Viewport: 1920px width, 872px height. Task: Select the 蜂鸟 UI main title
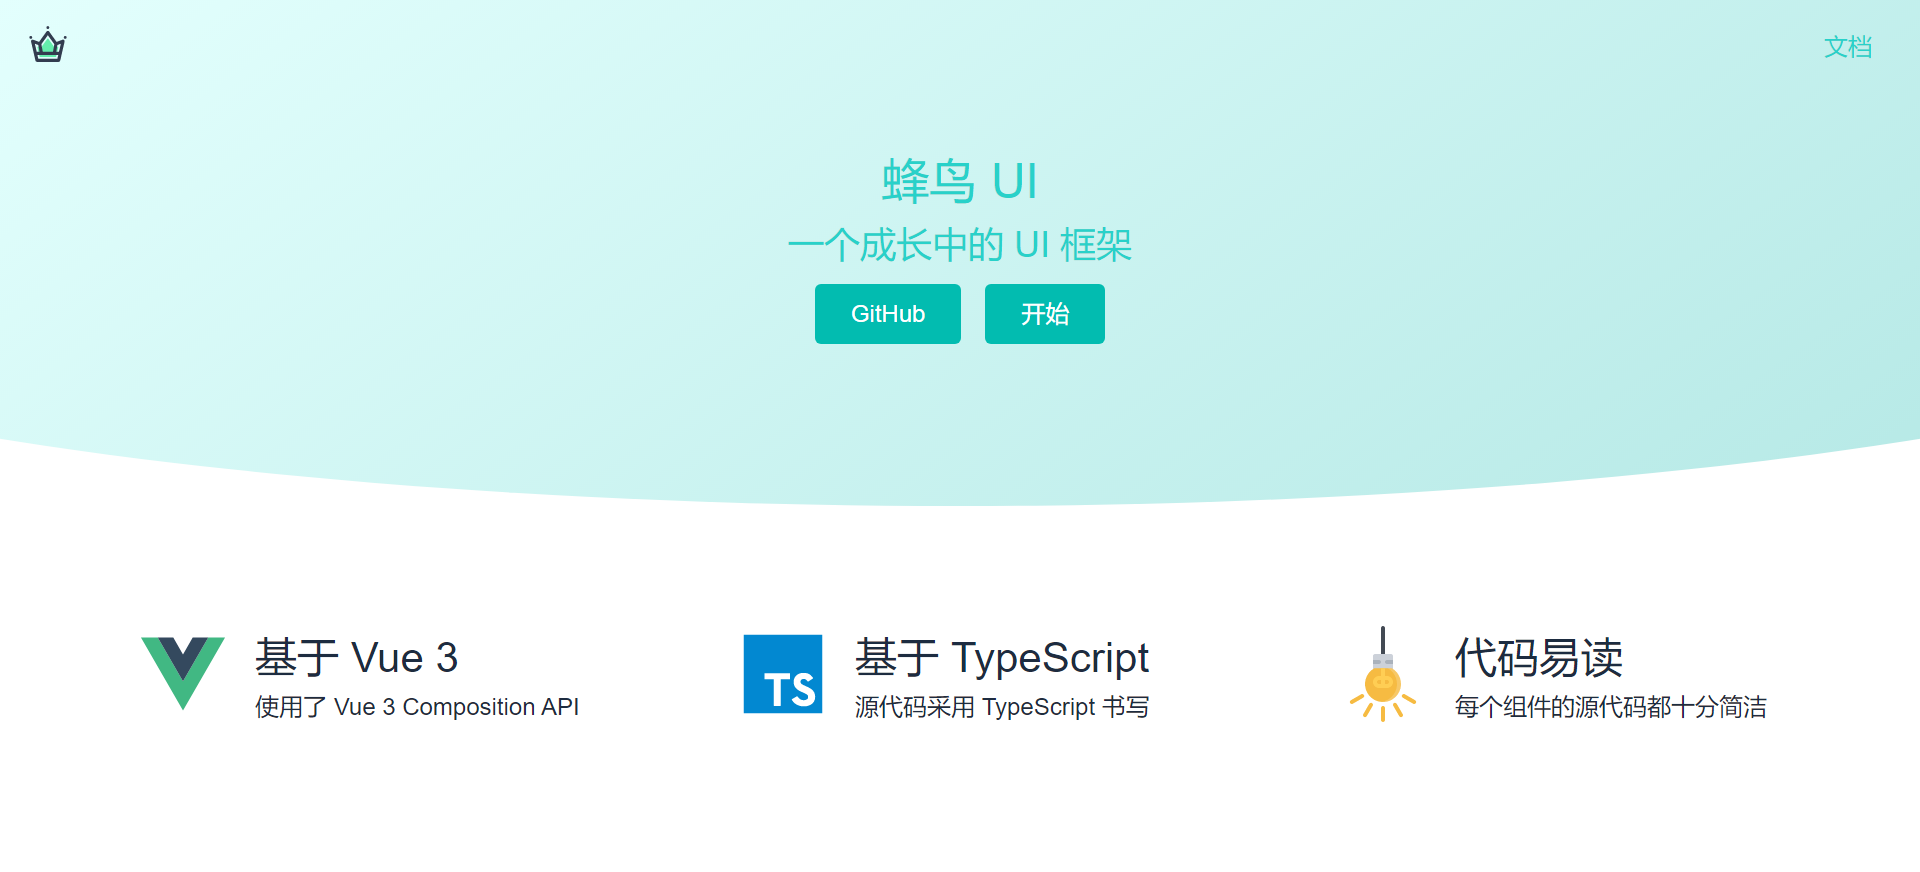[959, 181]
